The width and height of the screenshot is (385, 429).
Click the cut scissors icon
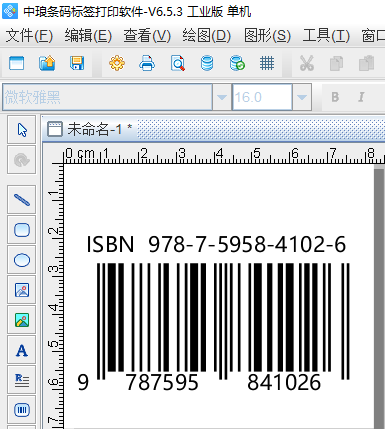pyautogui.click(x=307, y=63)
